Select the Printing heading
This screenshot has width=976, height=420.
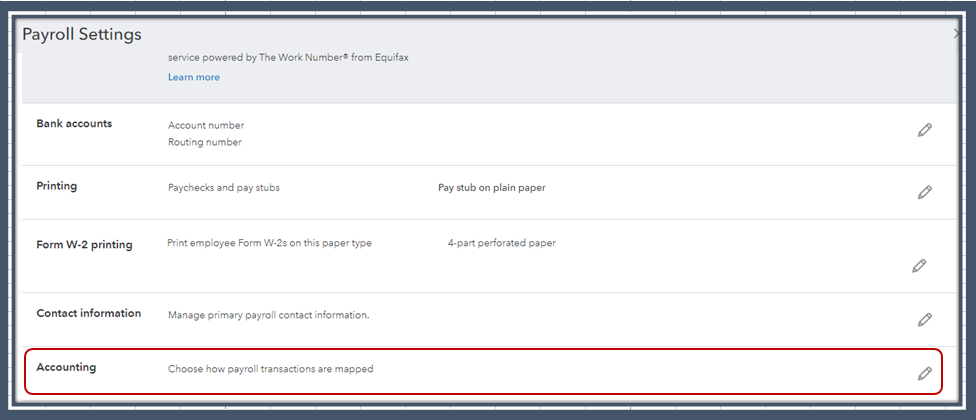57,186
